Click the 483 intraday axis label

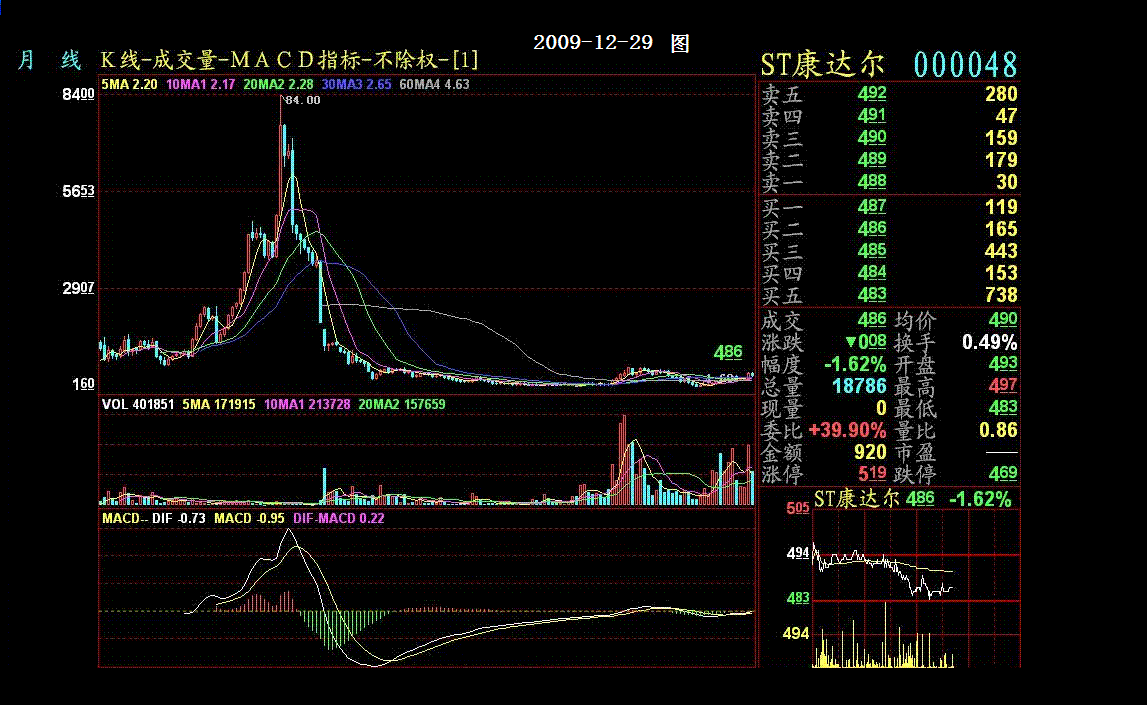point(797,599)
